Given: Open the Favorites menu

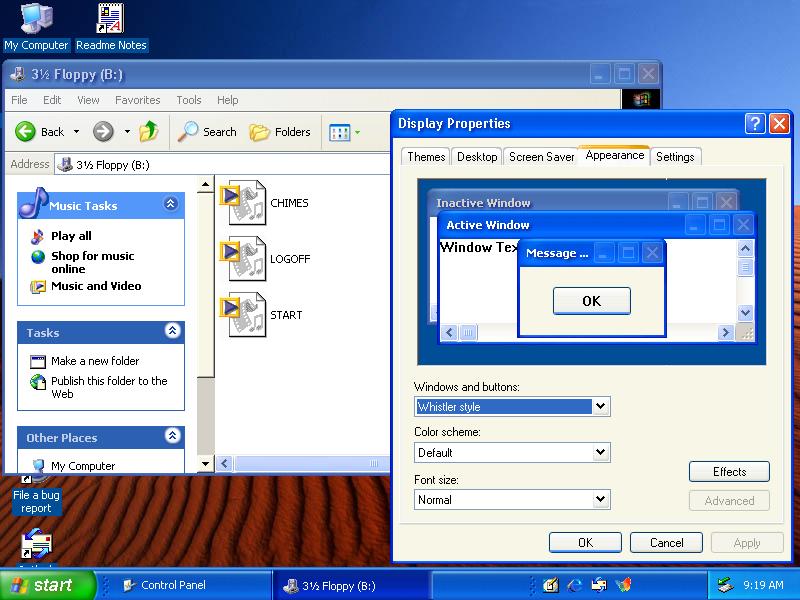Looking at the screenshot, I should pyautogui.click(x=138, y=100).
